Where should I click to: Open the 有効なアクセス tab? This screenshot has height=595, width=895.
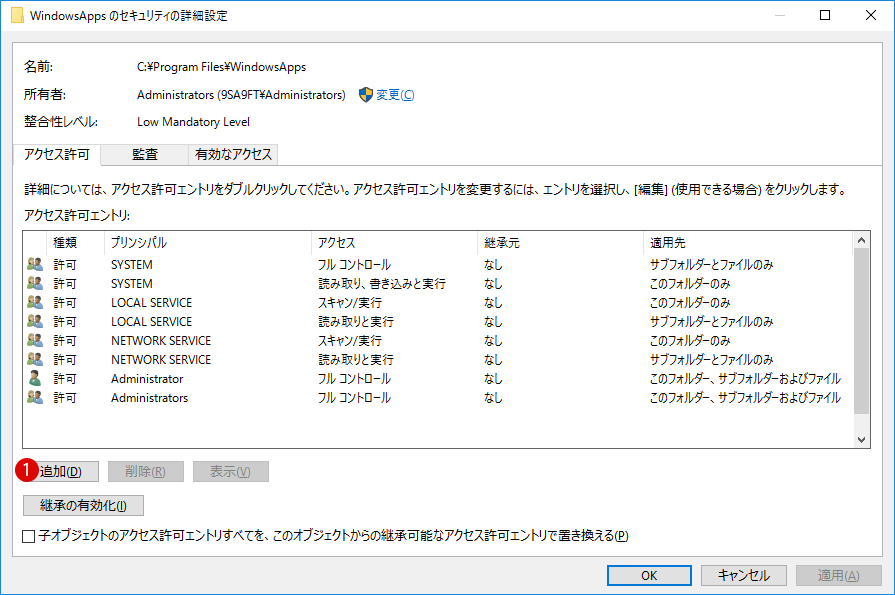point(233,155)
